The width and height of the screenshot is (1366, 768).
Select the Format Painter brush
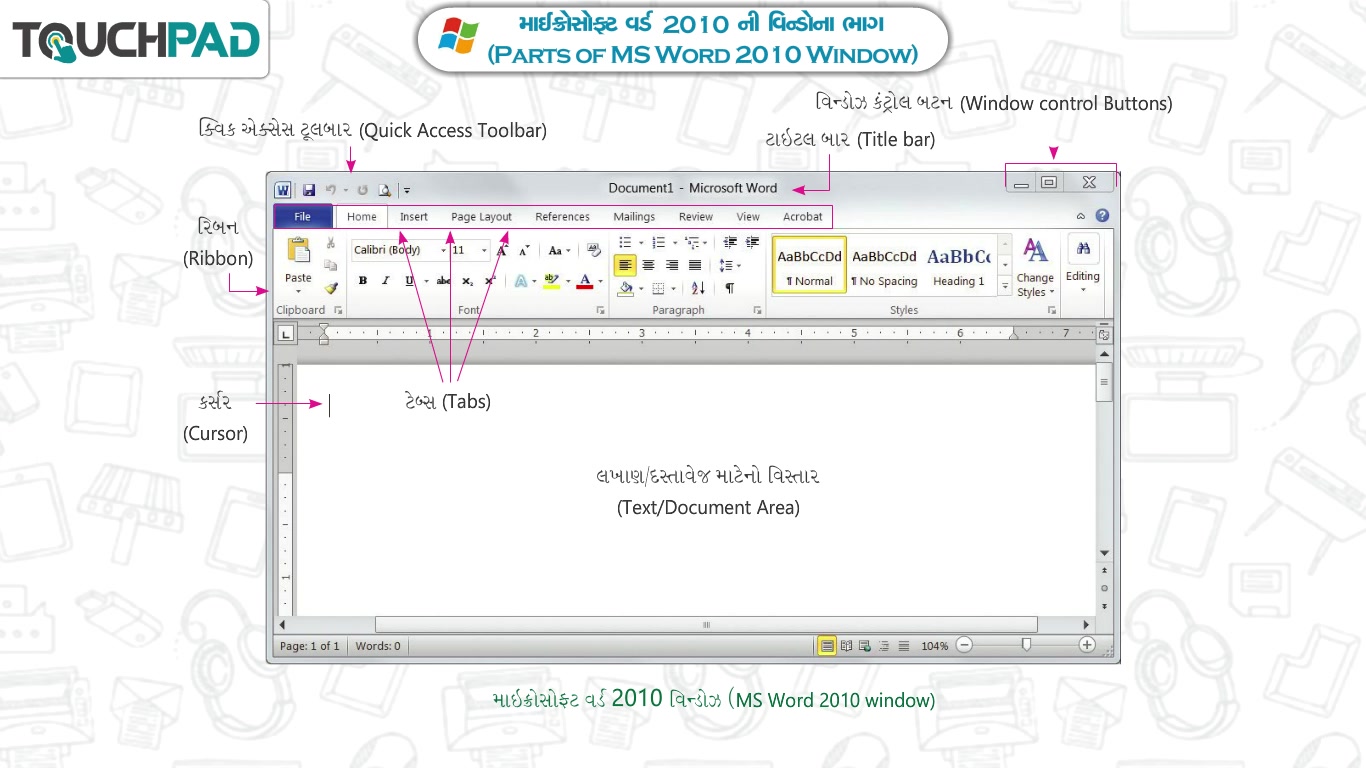(x=331, y=287)
